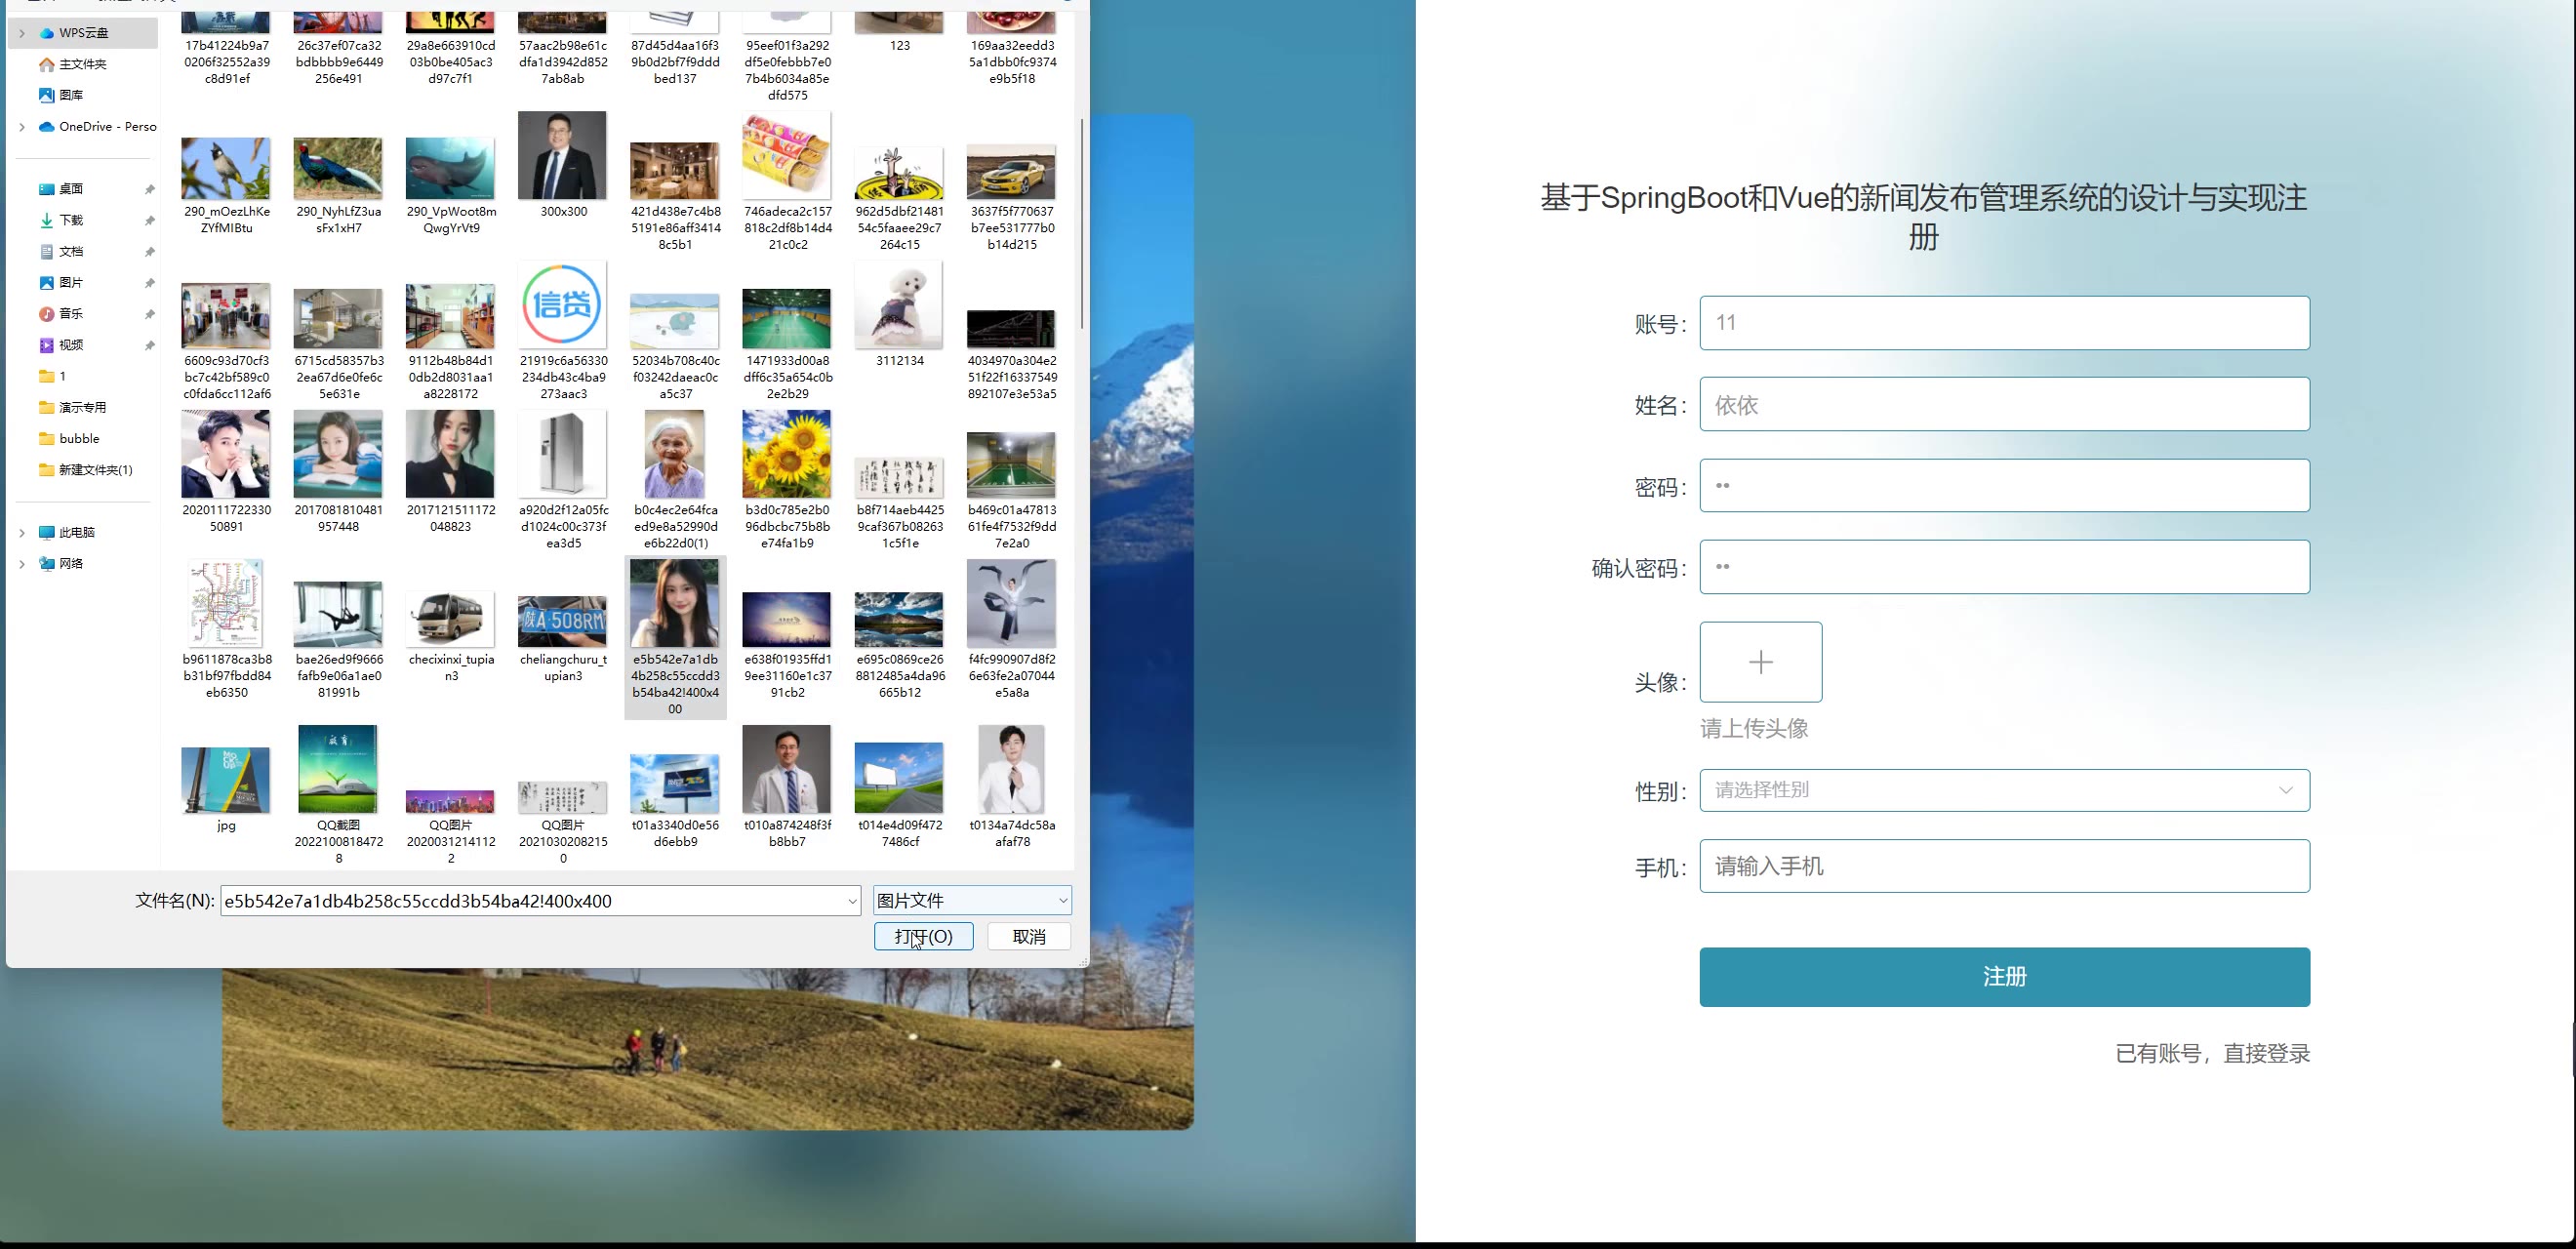
Task: Select 主文件夹 home folder icon
Action: [46, 64]
